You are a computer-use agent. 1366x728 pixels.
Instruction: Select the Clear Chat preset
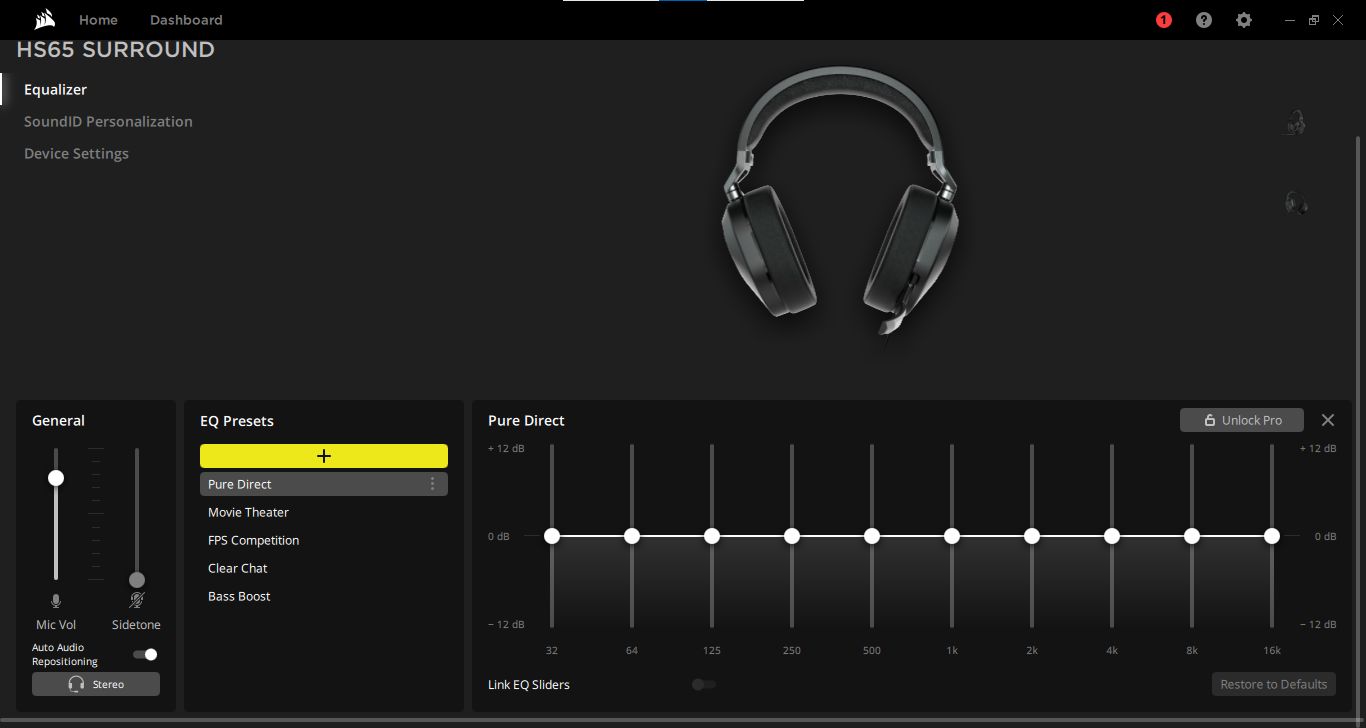click(324, 568)
